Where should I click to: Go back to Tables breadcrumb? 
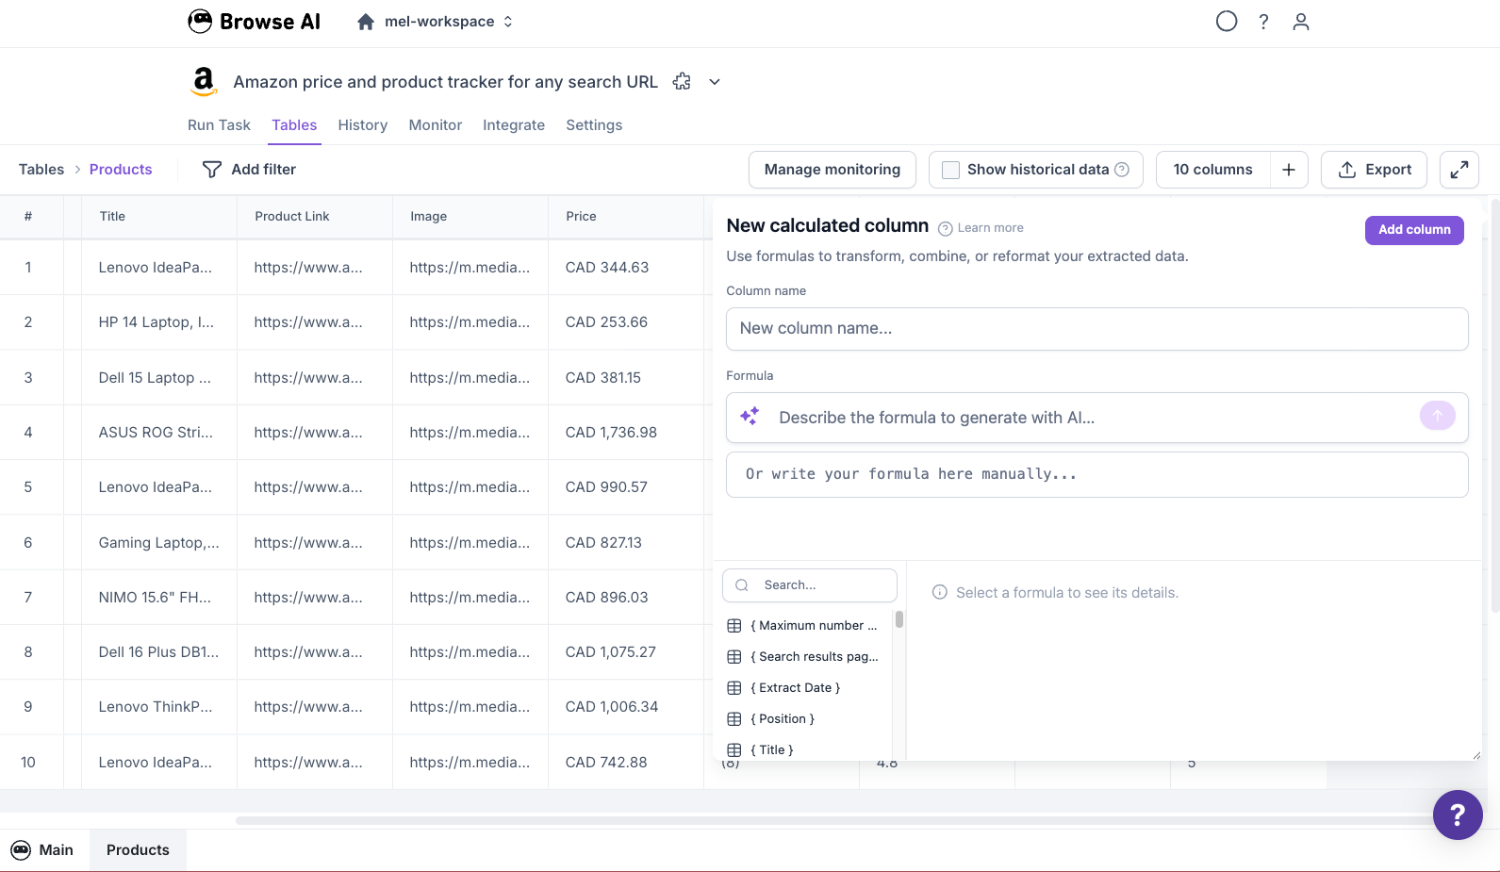point(41,170)
